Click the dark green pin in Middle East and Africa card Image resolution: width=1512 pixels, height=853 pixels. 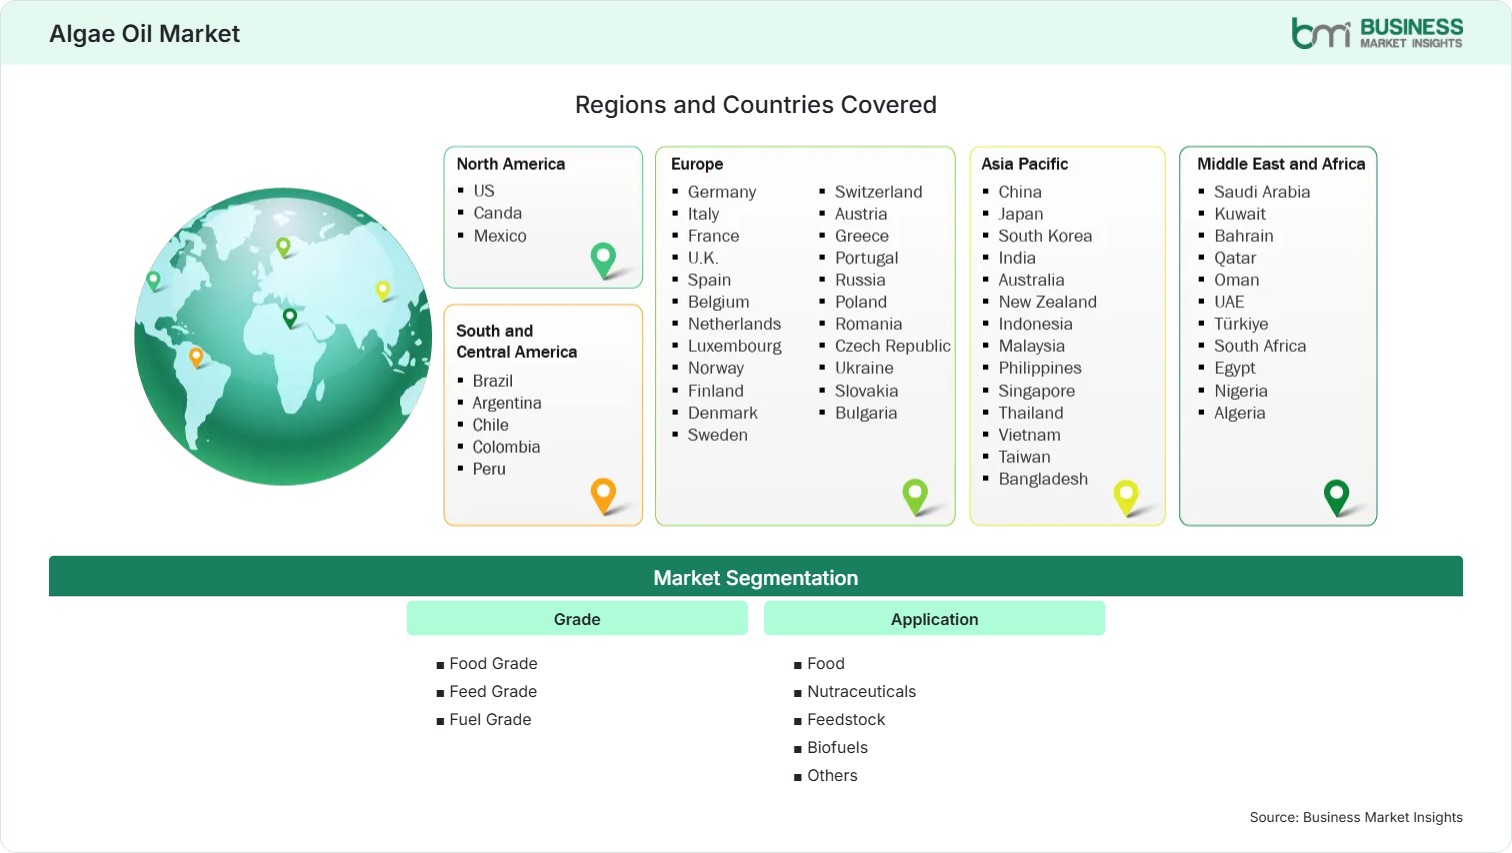tap(1336, 498)
